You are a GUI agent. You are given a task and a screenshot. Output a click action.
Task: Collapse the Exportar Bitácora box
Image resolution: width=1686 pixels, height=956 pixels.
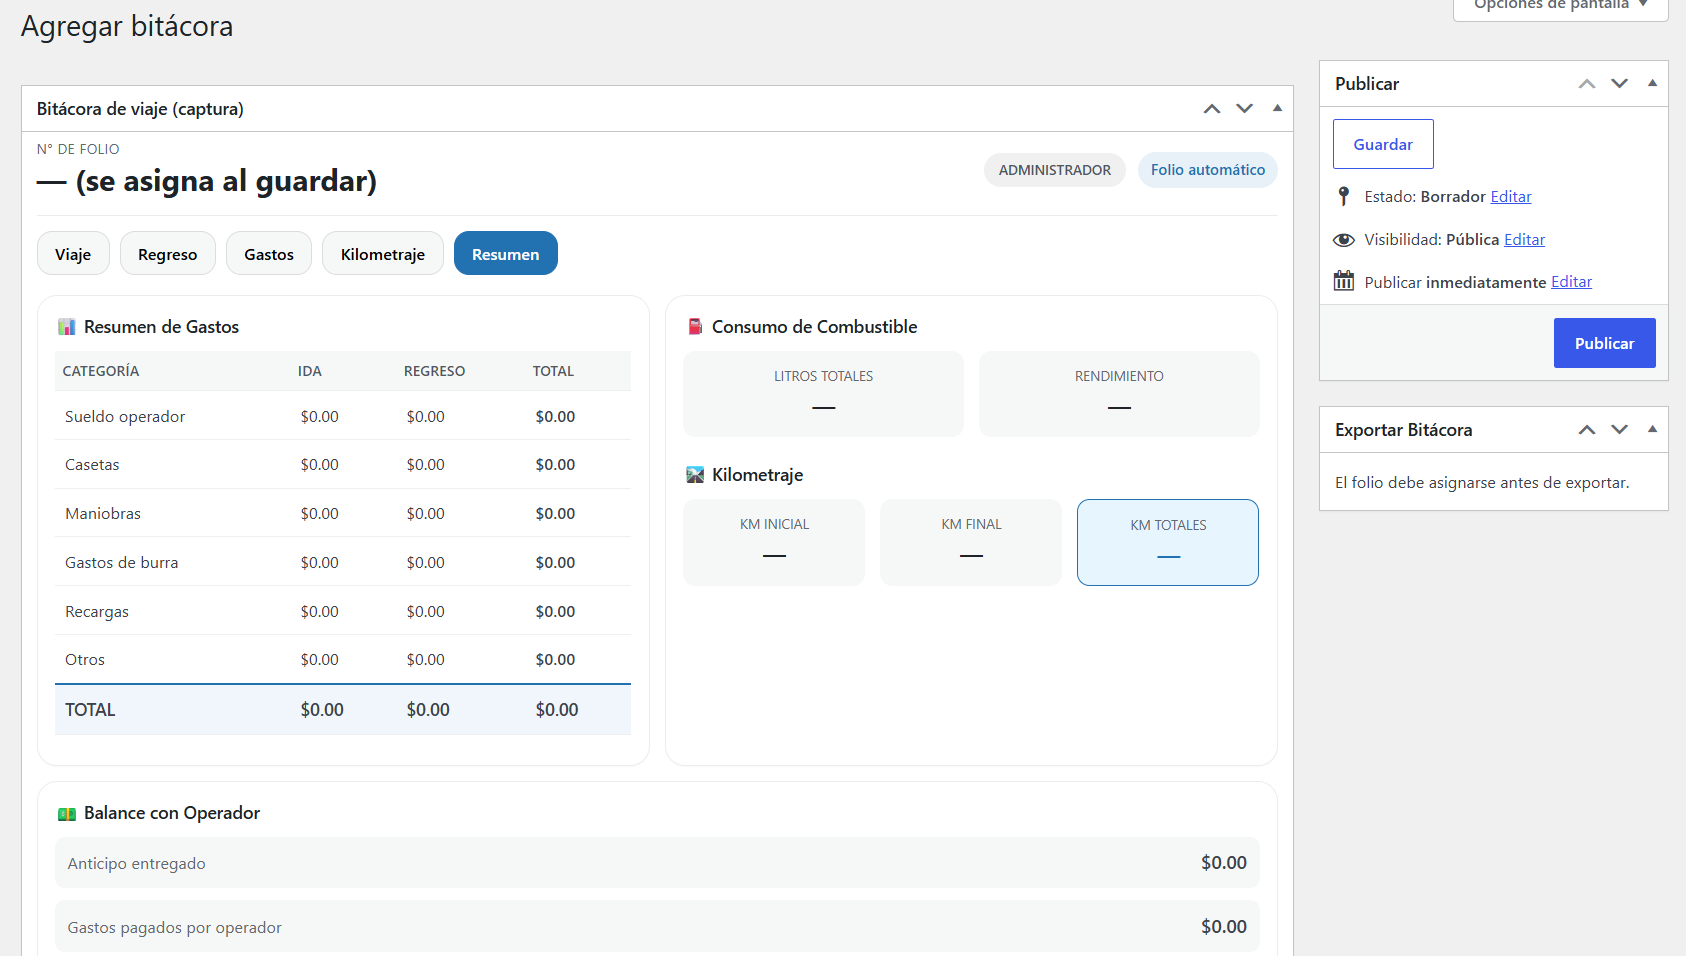[x=1652, y=430]
